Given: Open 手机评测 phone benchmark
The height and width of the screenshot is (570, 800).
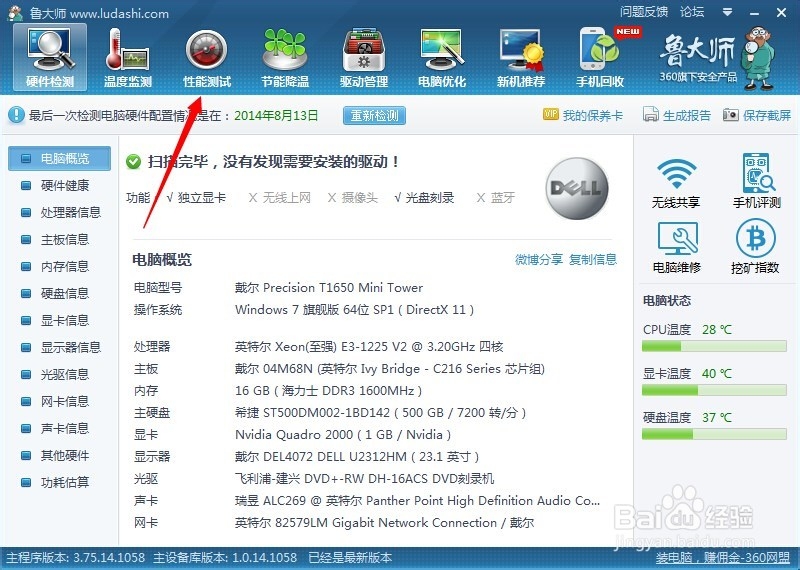Looking at the screenshot, I should coord(757,181).
